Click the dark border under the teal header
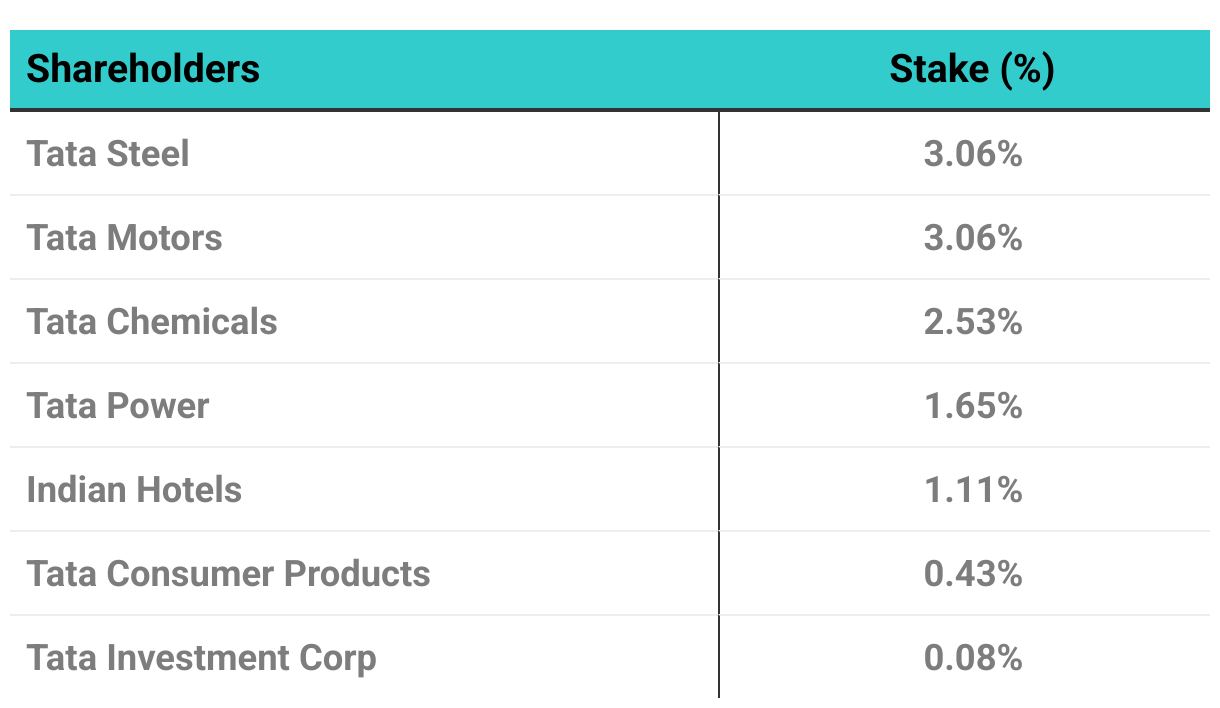1220x708 pixels. point(610,110)
